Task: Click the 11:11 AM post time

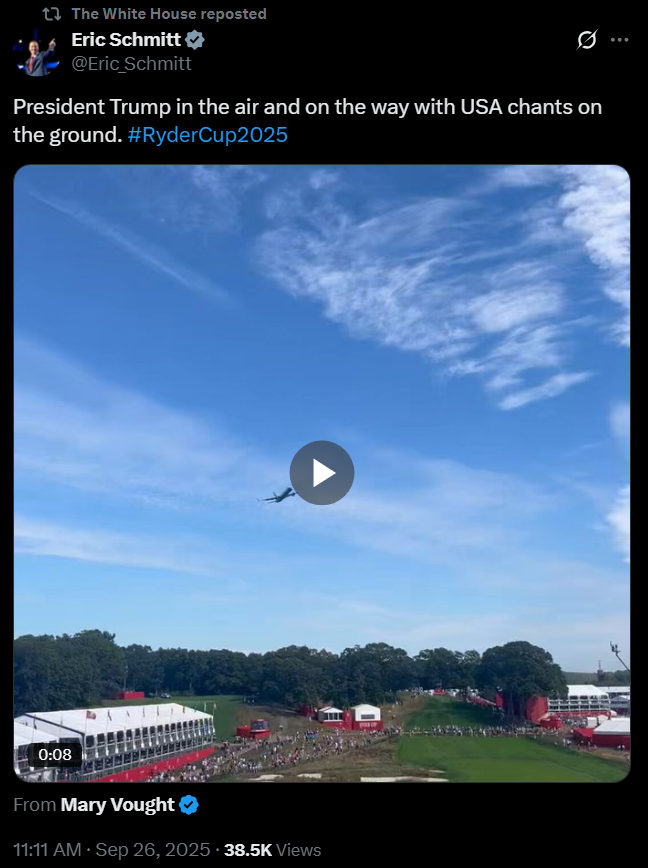Action: pos(47,850)
